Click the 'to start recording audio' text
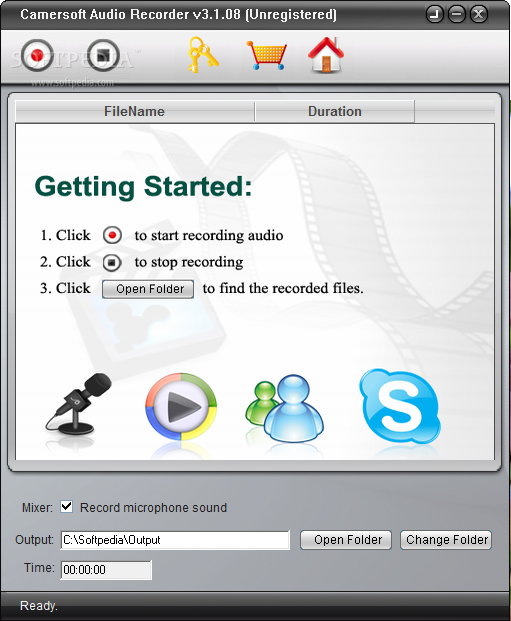Screen dimensions: 511x621 (209, 235)
